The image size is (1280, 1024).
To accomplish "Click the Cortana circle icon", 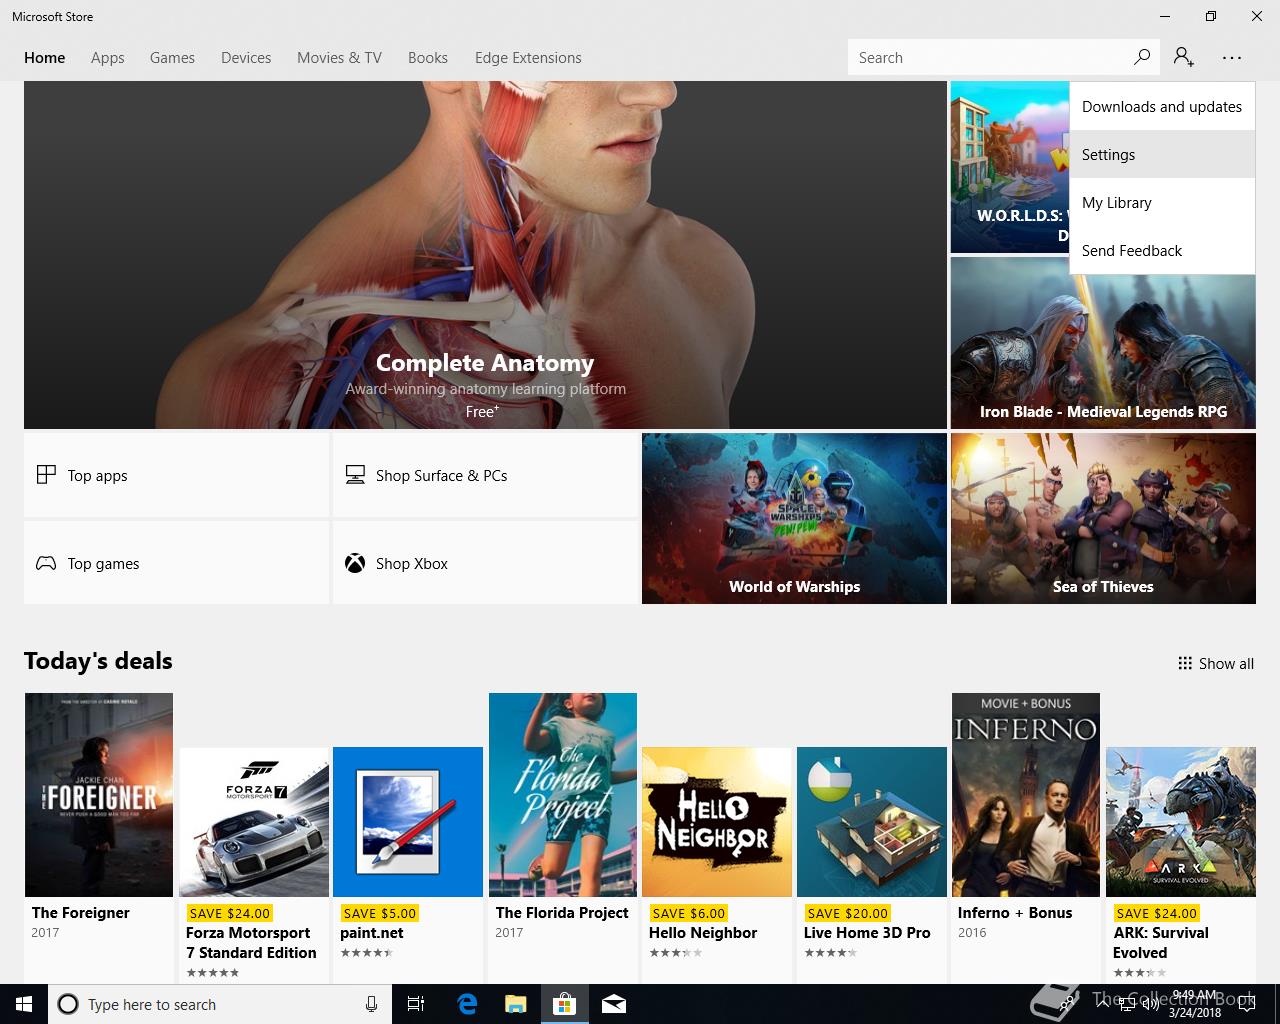I will (68, 1004).
